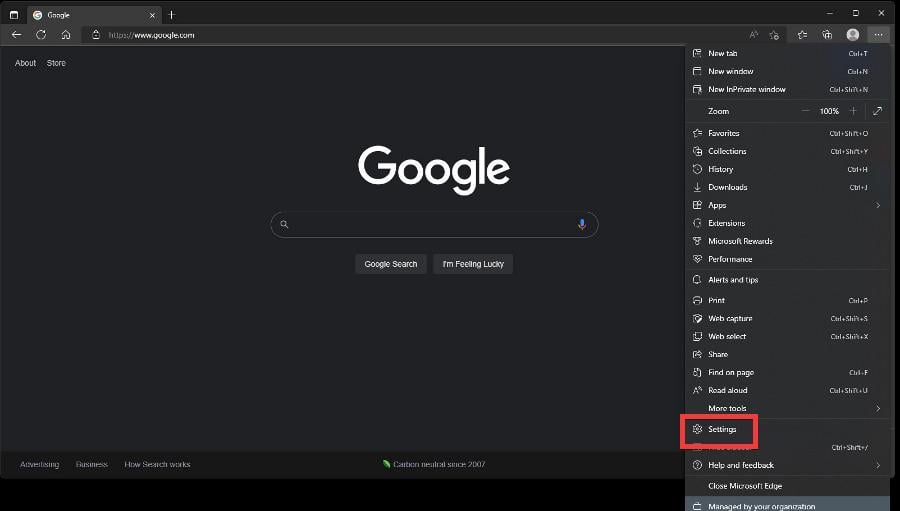The image size is (900, 511).
Task: Open the Favorites toolbar icon
Action: 802,35
